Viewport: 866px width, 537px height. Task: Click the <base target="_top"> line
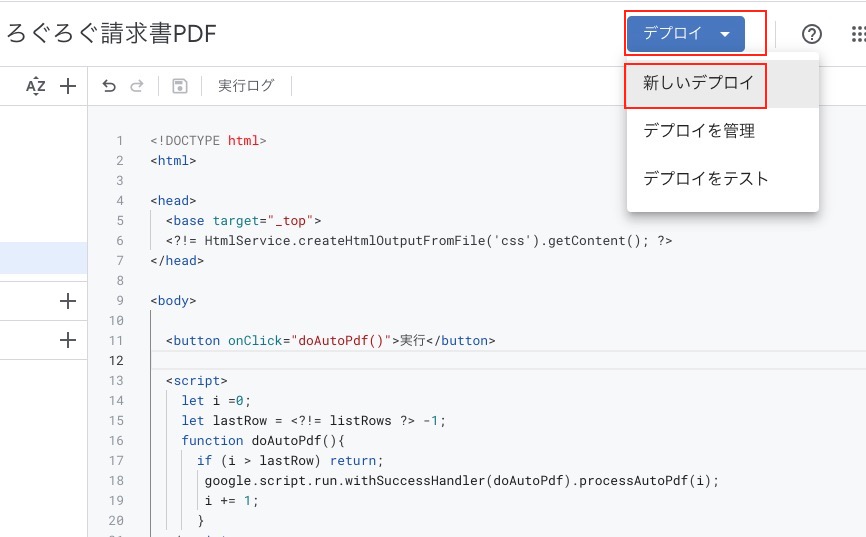click(243, 221)
